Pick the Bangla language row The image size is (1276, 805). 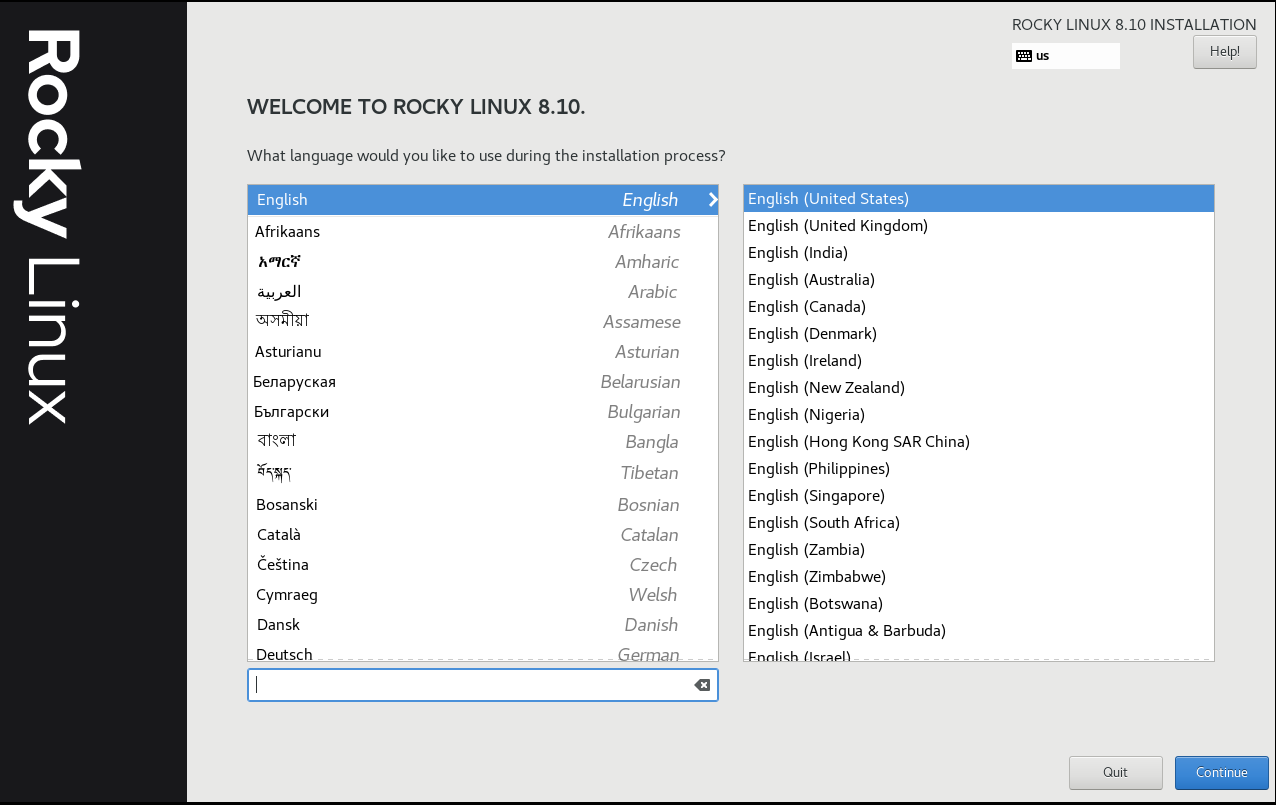click(483, 441)
